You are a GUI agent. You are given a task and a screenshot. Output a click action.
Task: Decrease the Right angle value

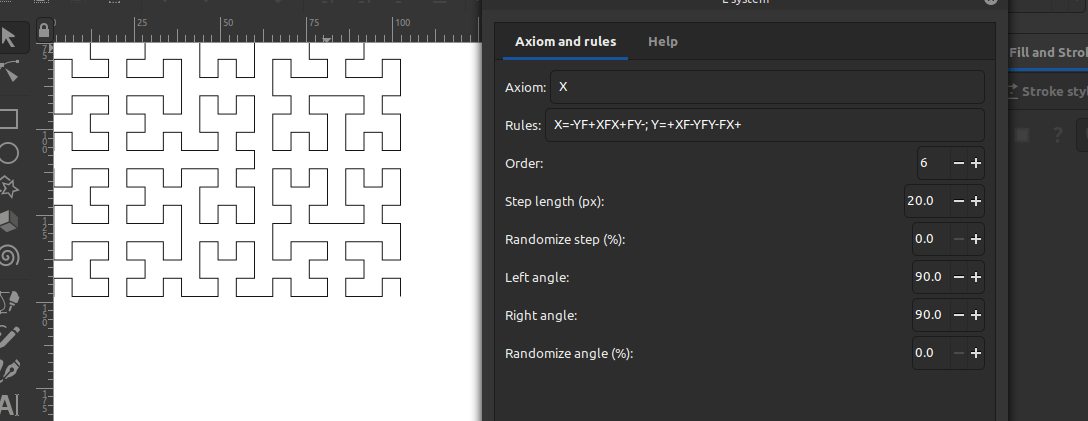(x=959, y=315)
